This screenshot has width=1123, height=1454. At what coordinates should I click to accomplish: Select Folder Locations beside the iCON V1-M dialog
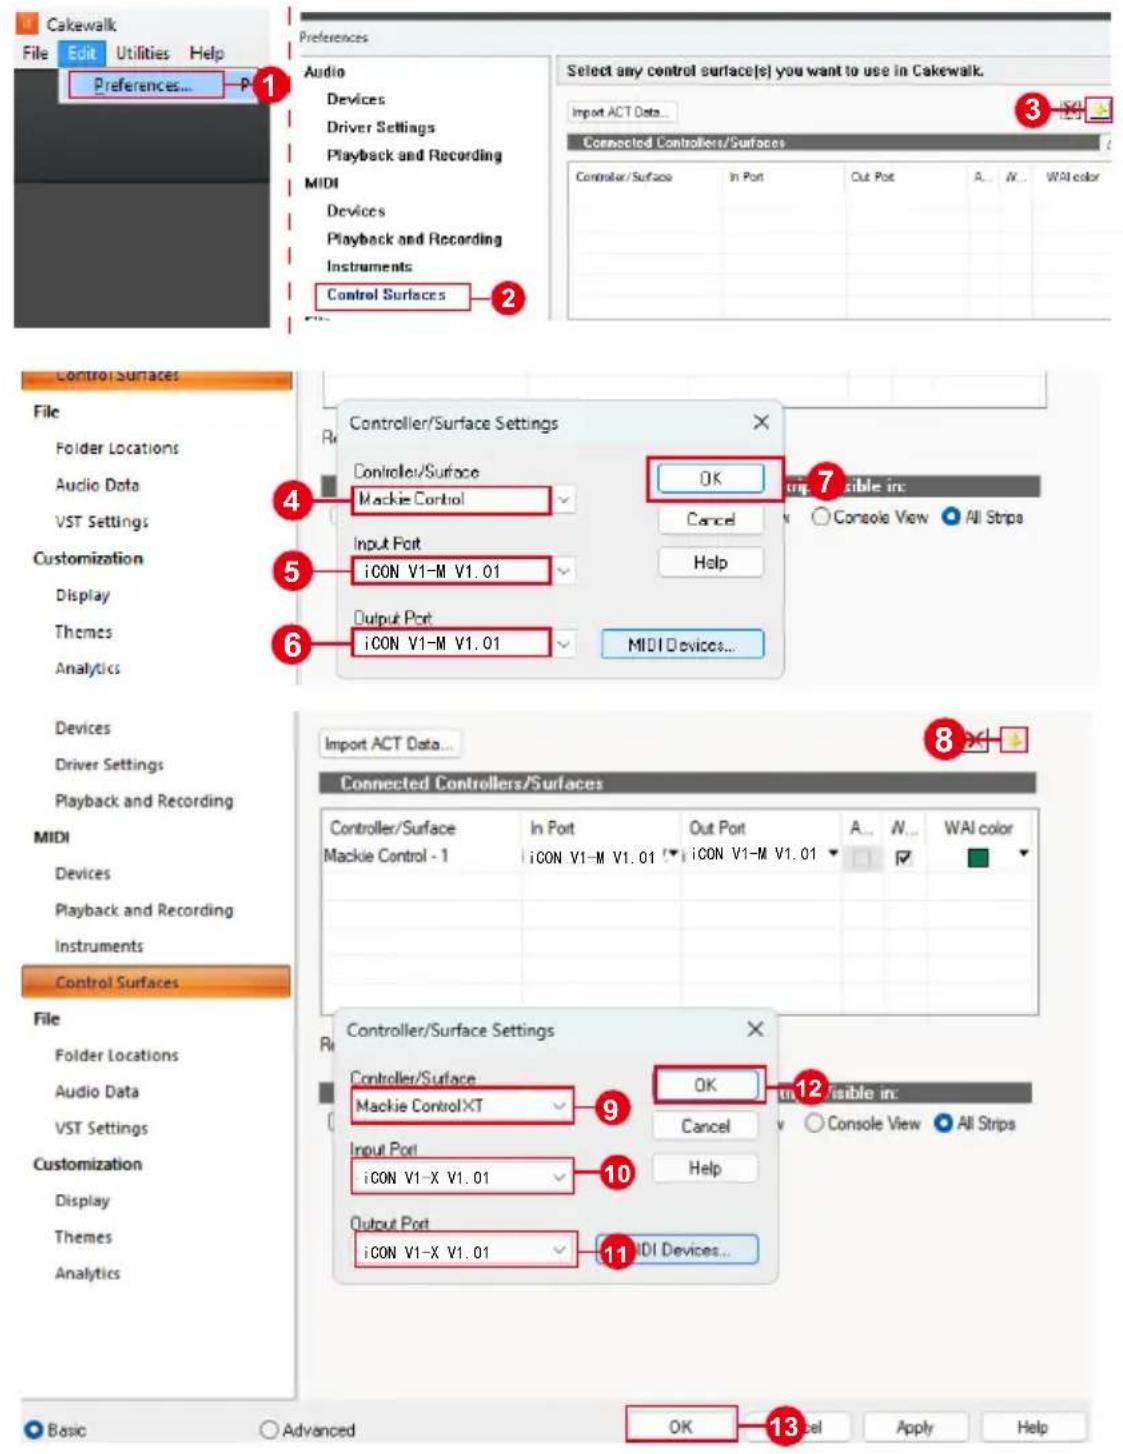[x=117, y=448]
